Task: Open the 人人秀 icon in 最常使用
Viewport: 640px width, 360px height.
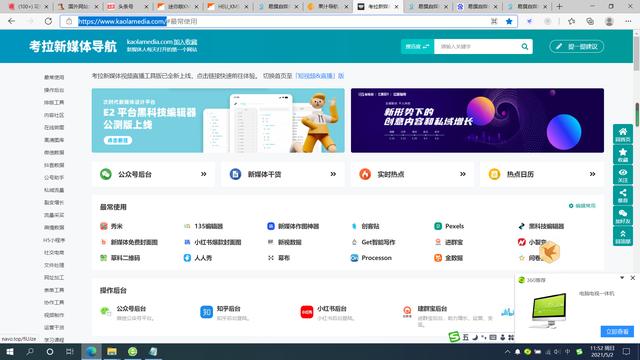Action: pos(187,258)
